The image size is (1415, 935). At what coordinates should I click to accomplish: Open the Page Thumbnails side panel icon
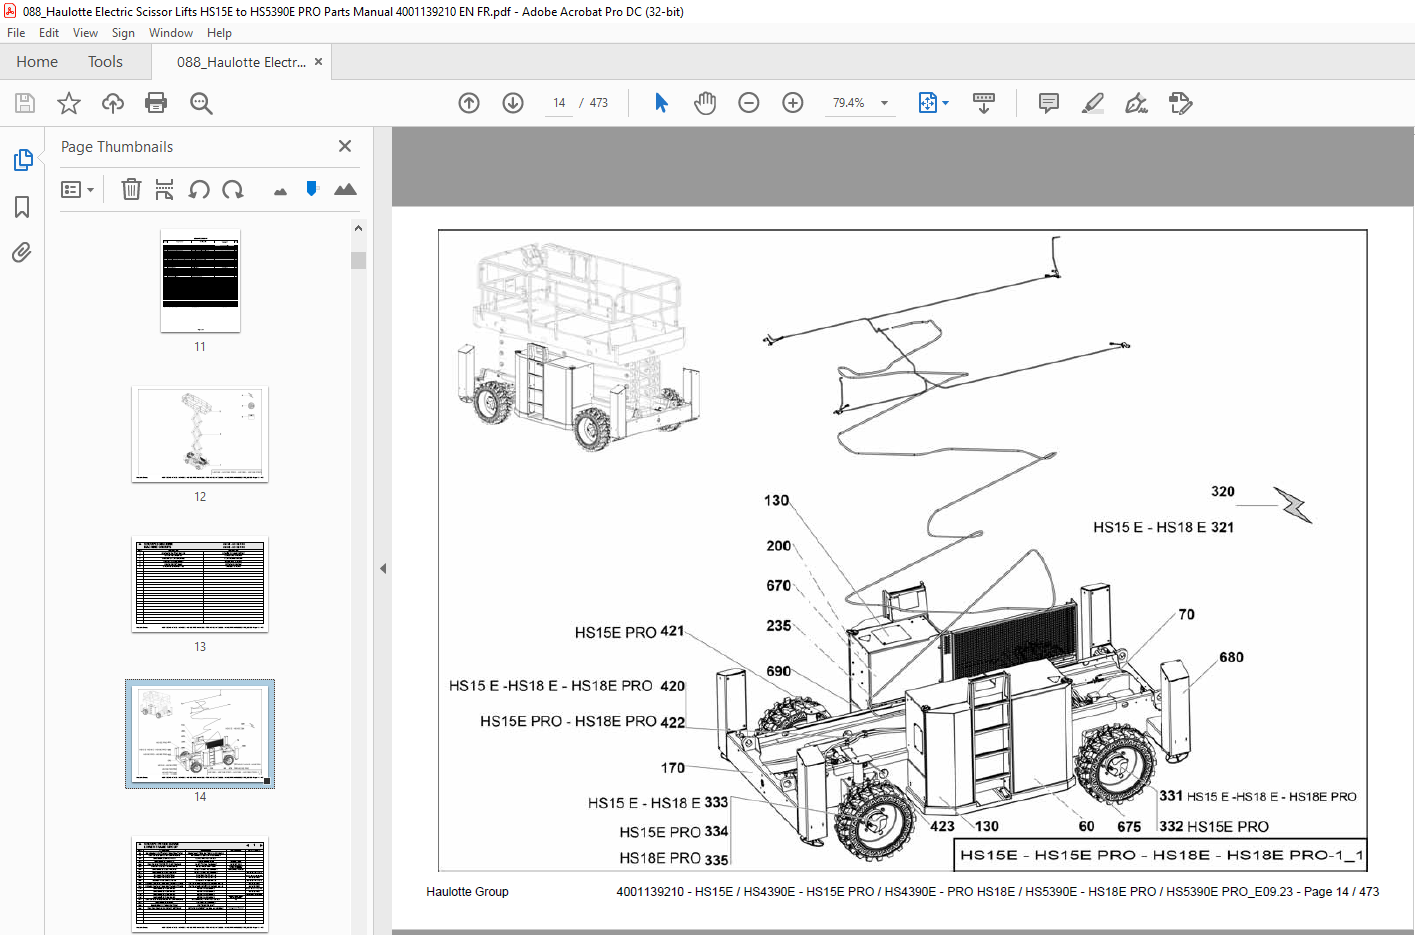(22, 160)
